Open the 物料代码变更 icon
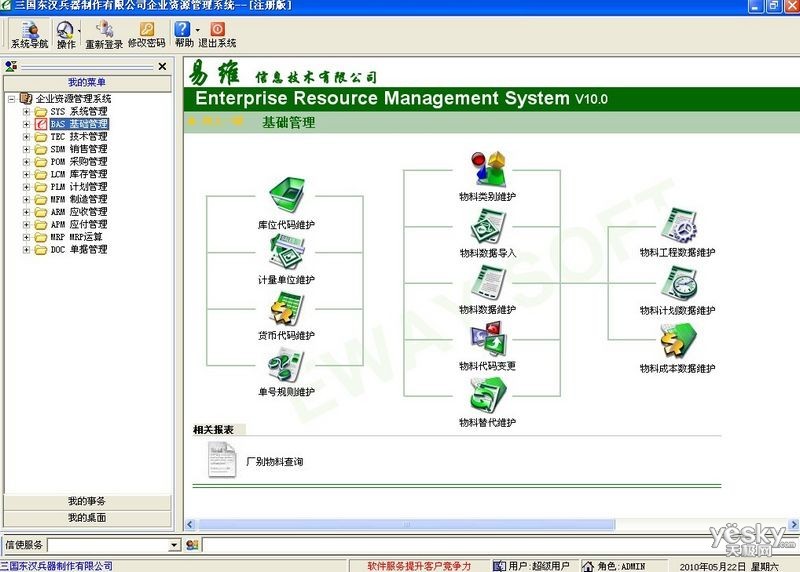Viewport: 800px width, 572px height. tap(488, 338)
